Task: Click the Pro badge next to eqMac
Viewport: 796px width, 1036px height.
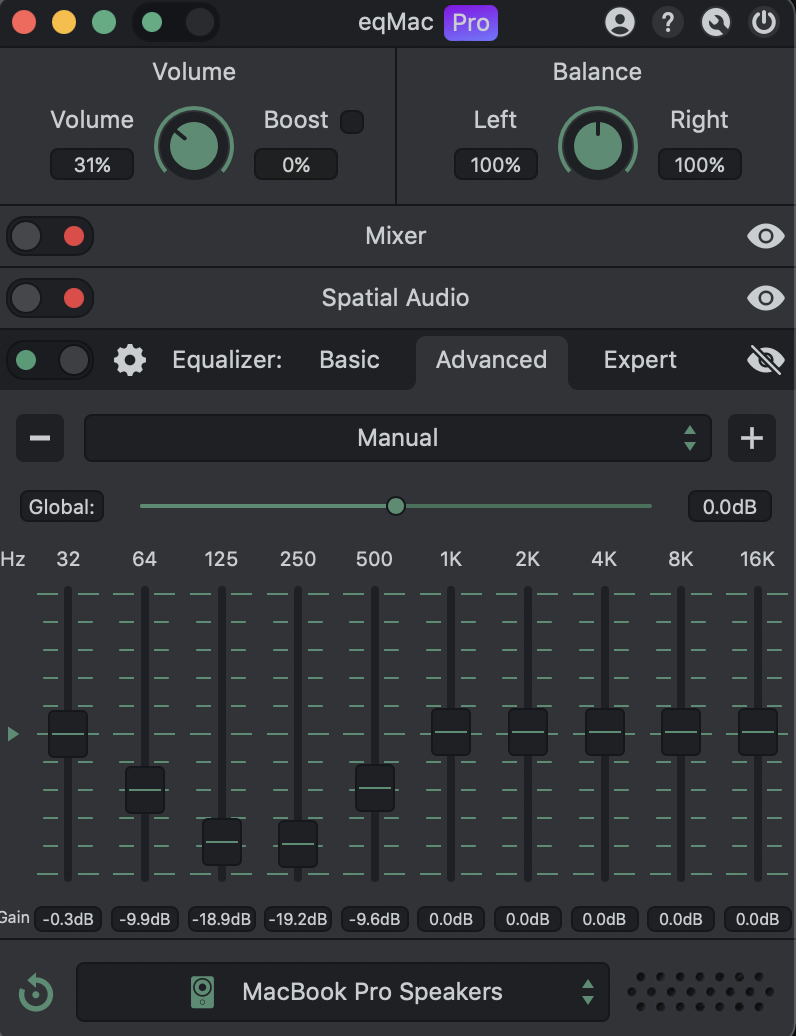Action: click(x=470, y=23)
